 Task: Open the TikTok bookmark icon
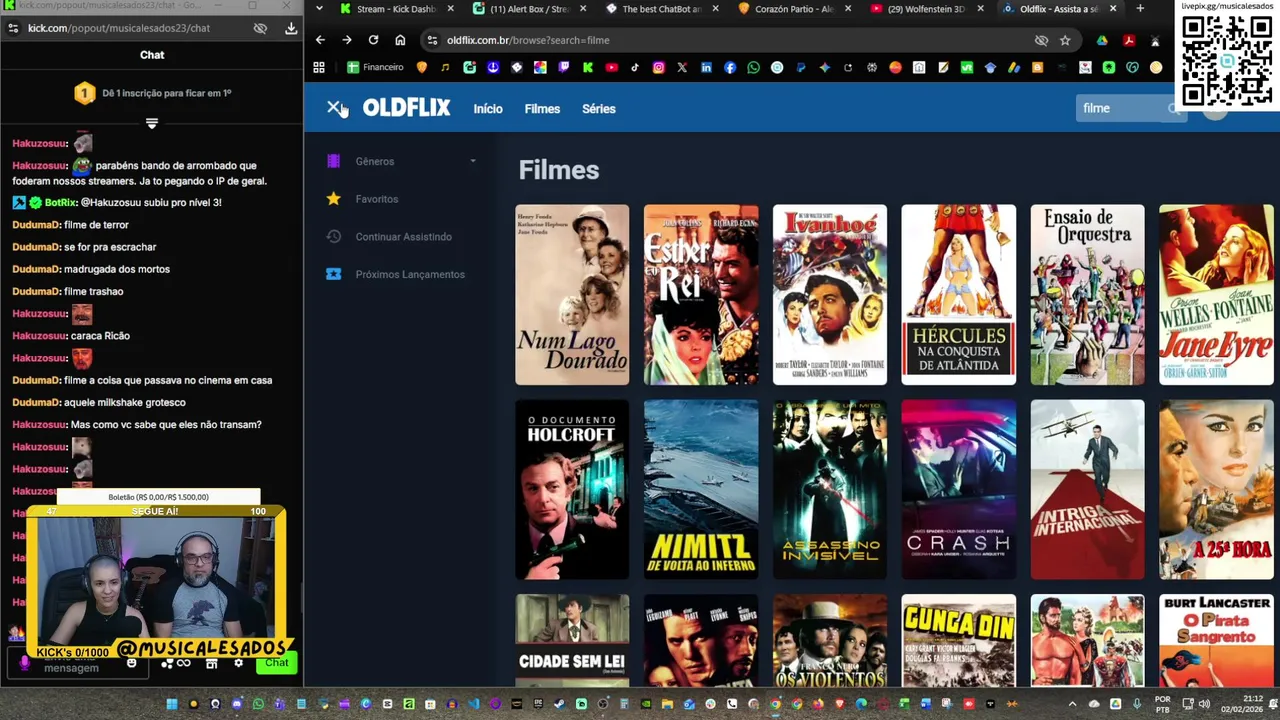[x=635, y=67]
